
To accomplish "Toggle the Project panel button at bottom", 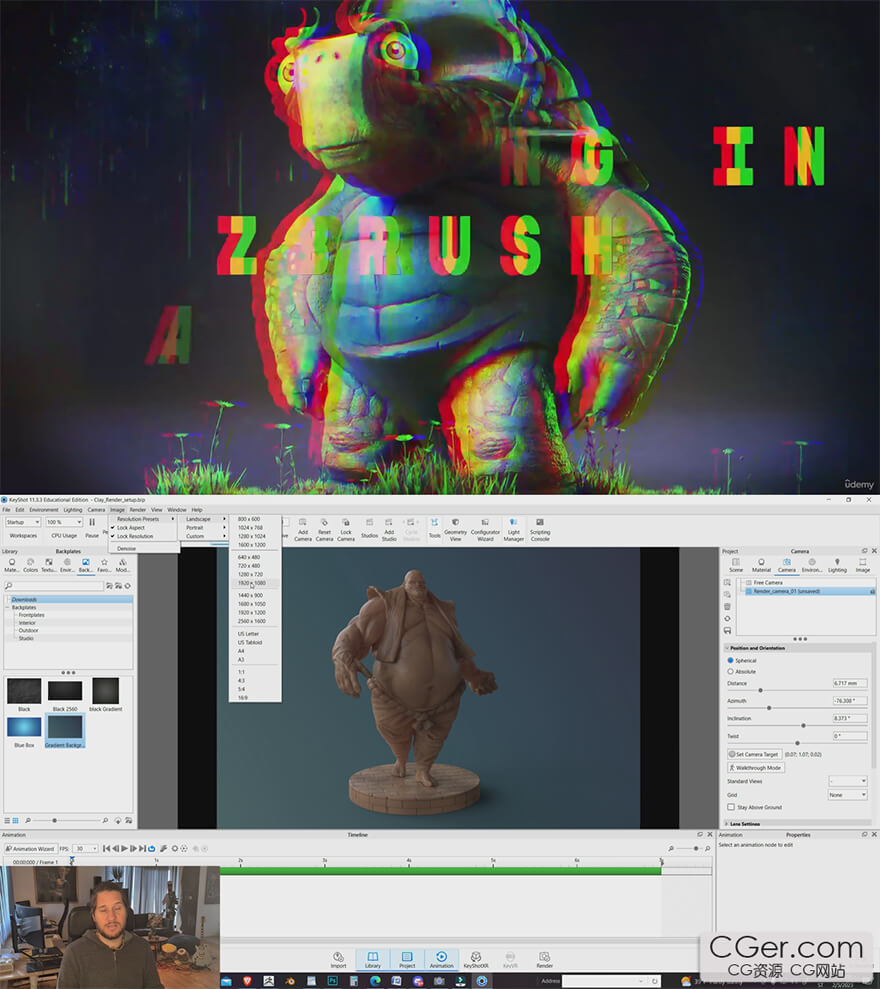I will 407,960.
